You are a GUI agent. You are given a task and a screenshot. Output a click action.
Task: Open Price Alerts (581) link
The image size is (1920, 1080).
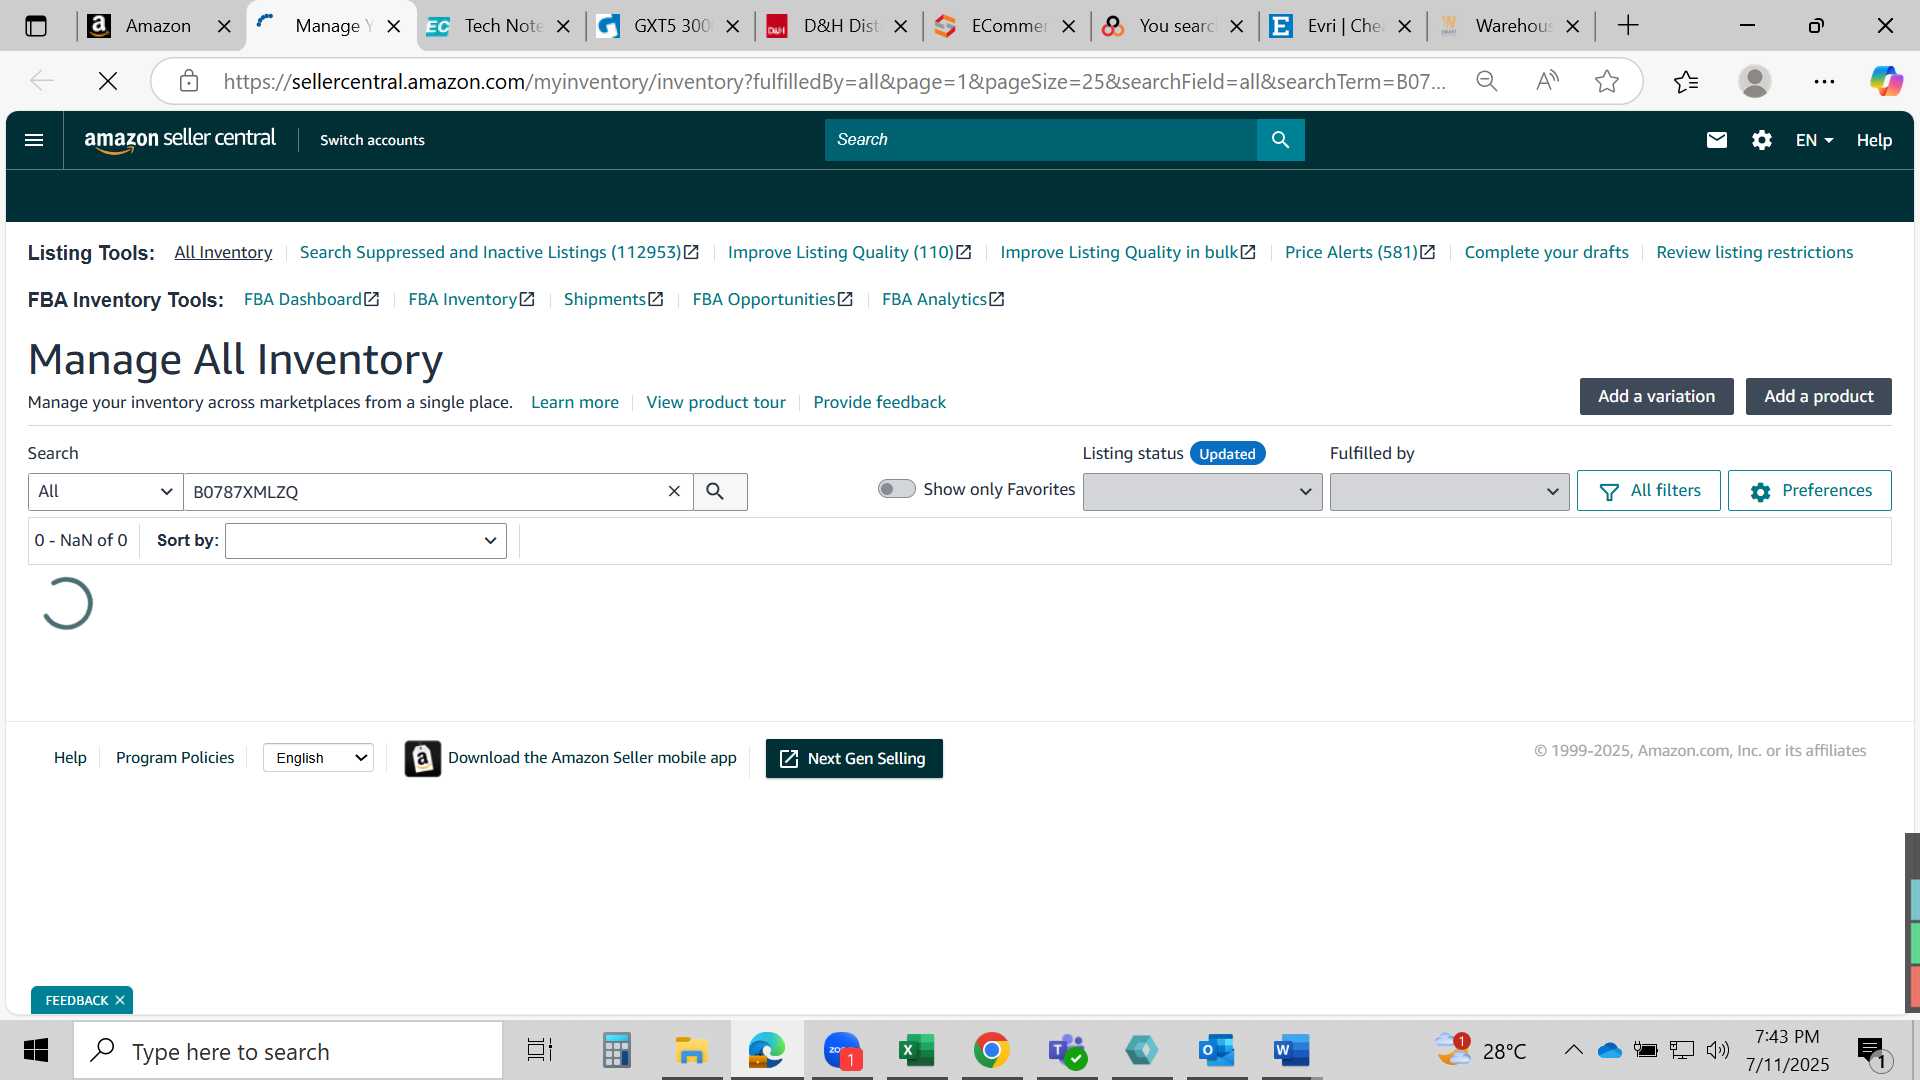tap(1360, 252)
